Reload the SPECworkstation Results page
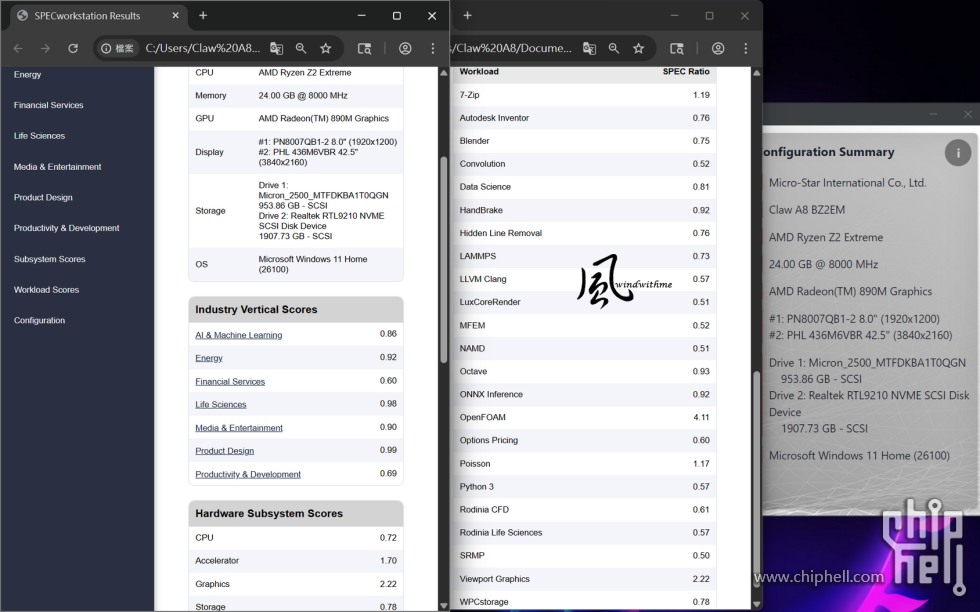The image size is (980, 612). tap(73, 48)
